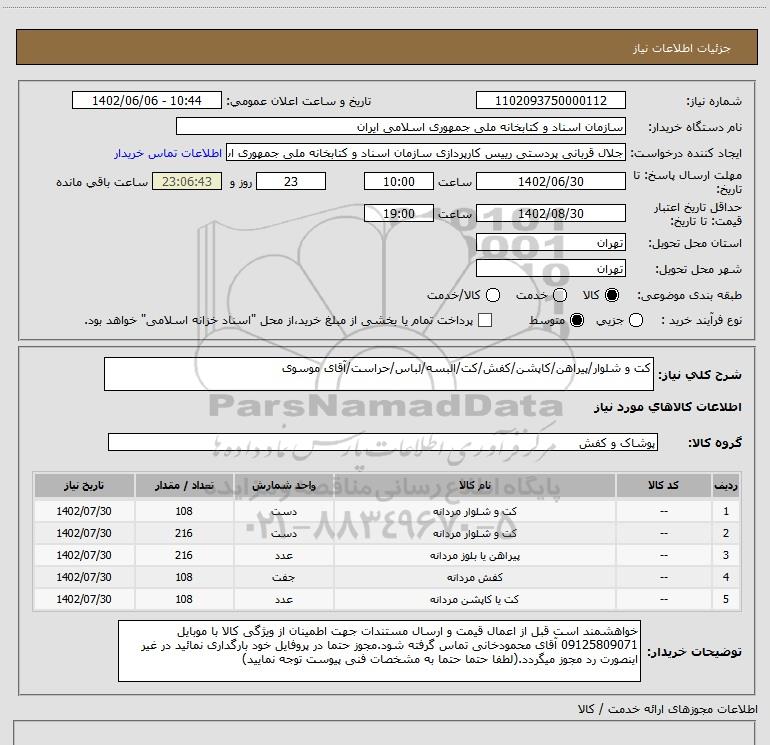Screen dimensions: 770x745
Task: Click request number field 1102093750000112
Action: coord(550,100)
